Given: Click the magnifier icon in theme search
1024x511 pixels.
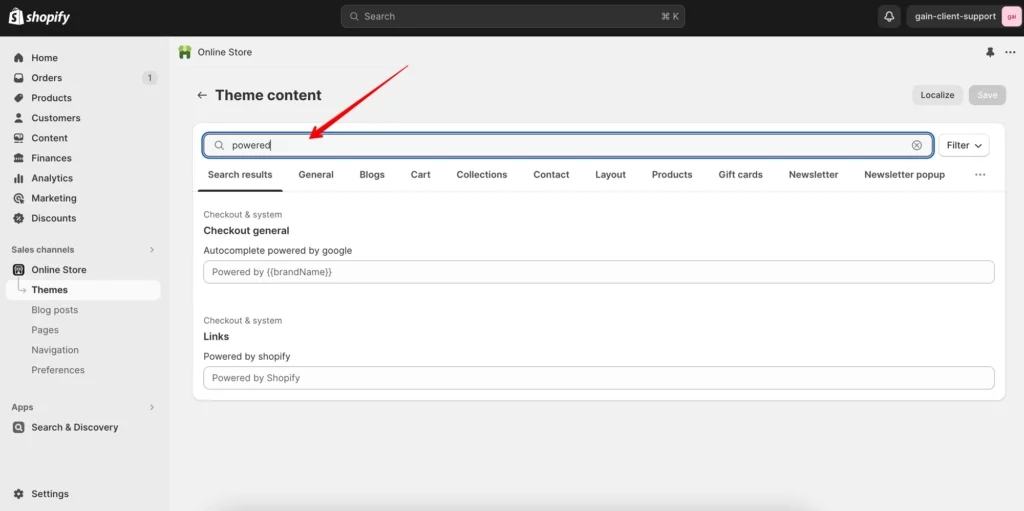Looking at the screenshot, I should 219,145.
